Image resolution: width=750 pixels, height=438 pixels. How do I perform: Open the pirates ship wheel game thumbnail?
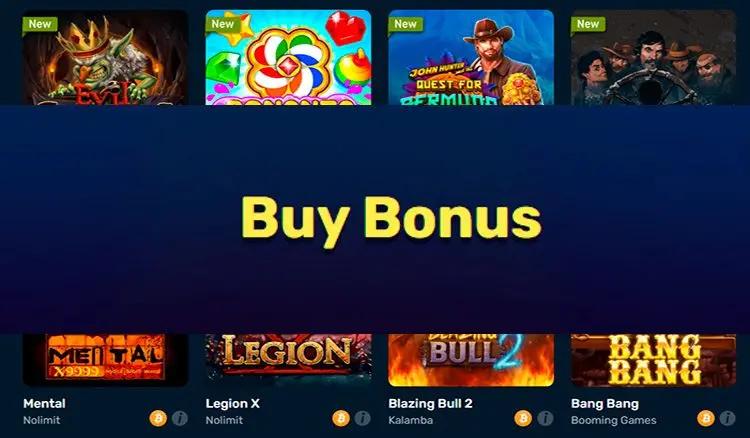(x=653, y=57)
